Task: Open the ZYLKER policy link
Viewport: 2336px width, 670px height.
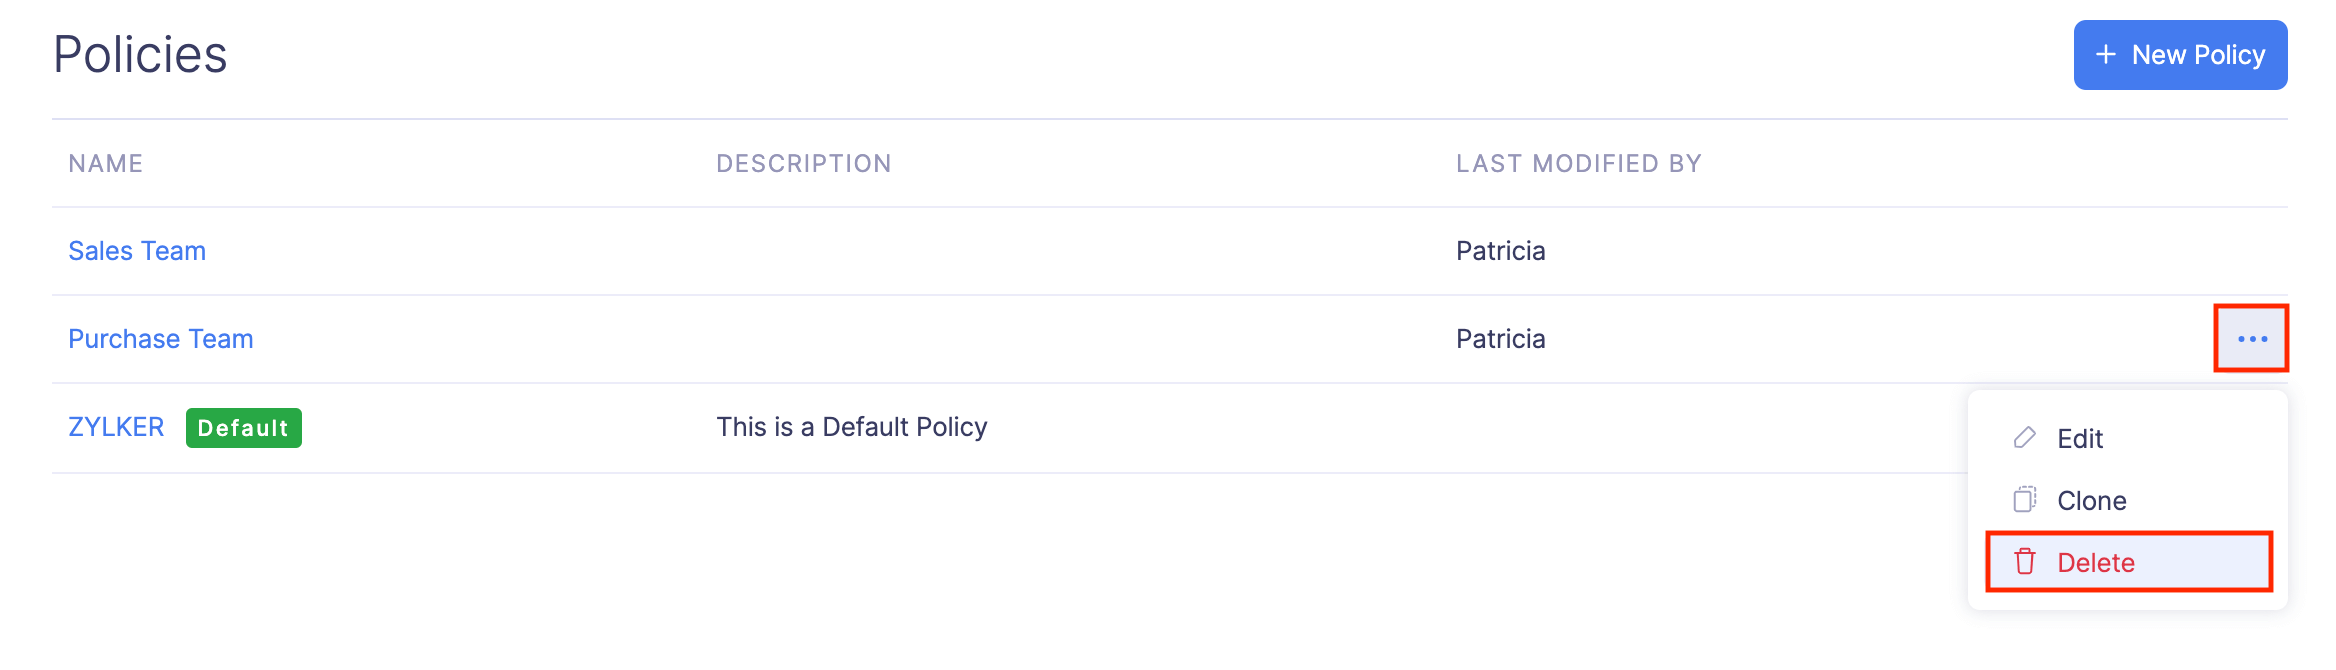Action: [x=116, y=427]
